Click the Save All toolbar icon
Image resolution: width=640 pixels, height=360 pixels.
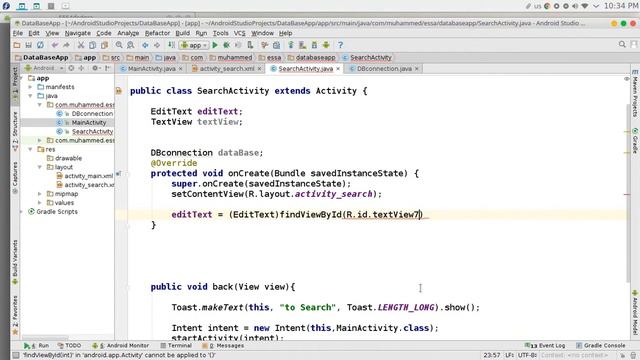pos(28,45)
